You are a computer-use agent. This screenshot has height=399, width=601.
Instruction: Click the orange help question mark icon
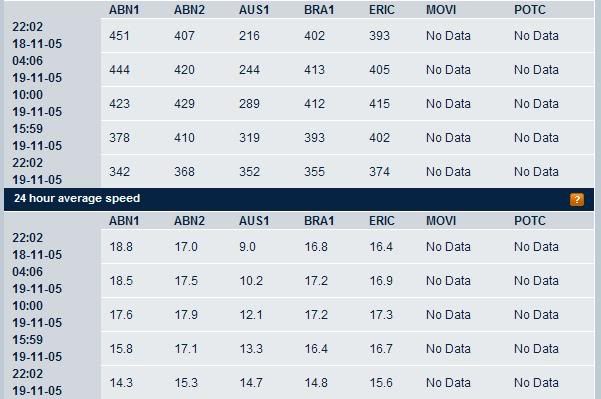tap(577, 199)
